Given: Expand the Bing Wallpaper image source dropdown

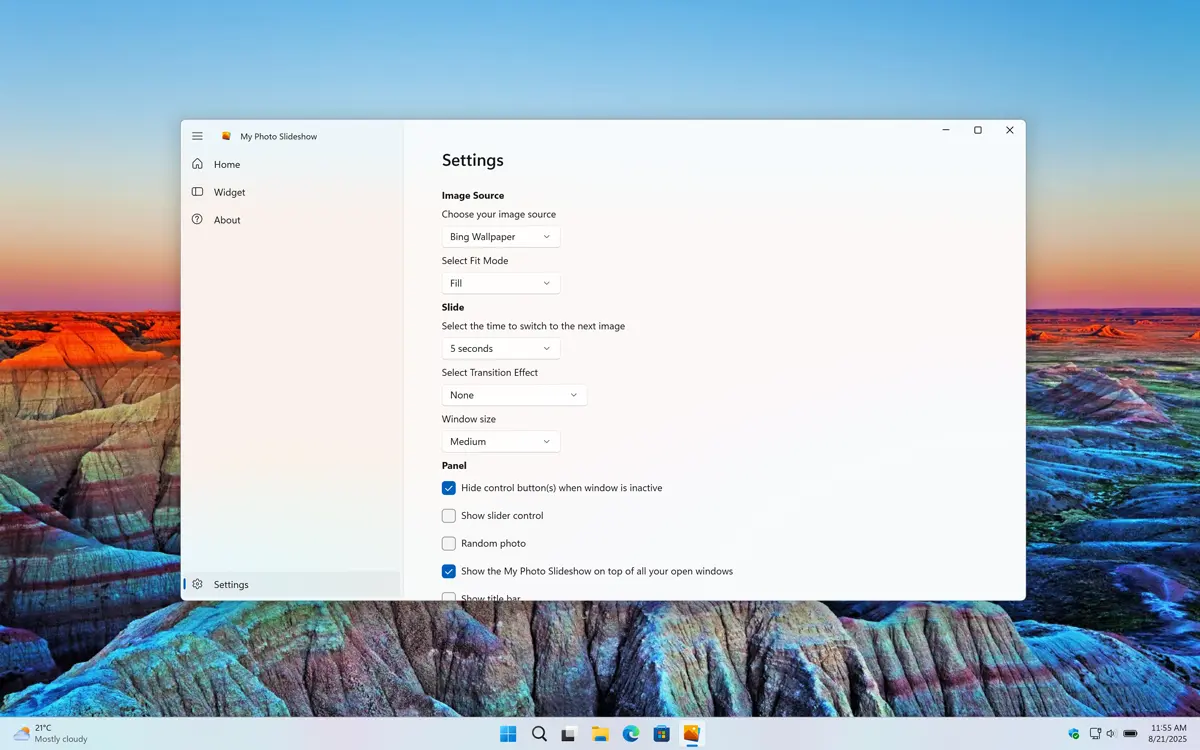Looking at the screenshot, I should point(500,237).
